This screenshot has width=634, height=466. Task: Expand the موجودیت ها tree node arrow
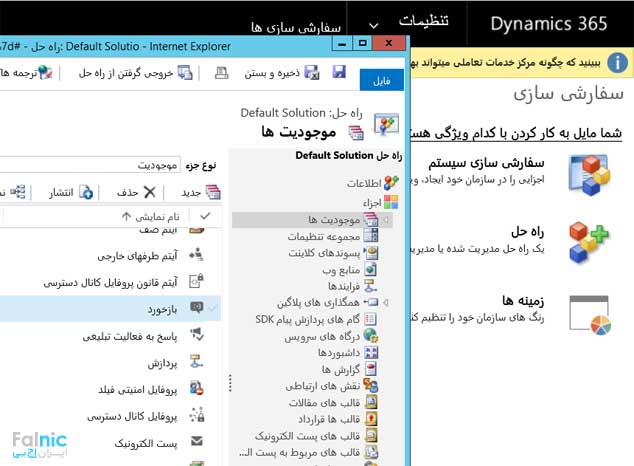387,219
